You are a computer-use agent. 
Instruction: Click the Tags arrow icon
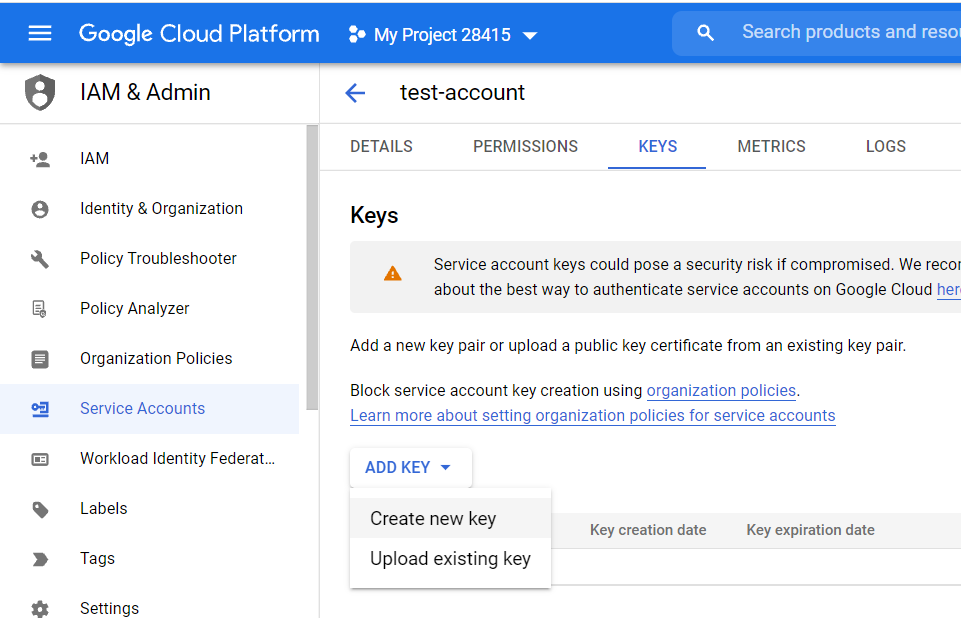click(x=40, y=559)
